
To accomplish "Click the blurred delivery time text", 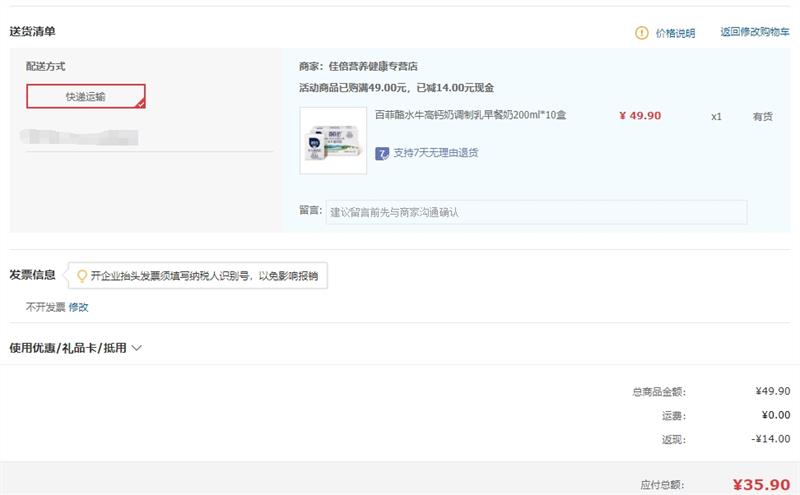I will [x=79, y=137].
